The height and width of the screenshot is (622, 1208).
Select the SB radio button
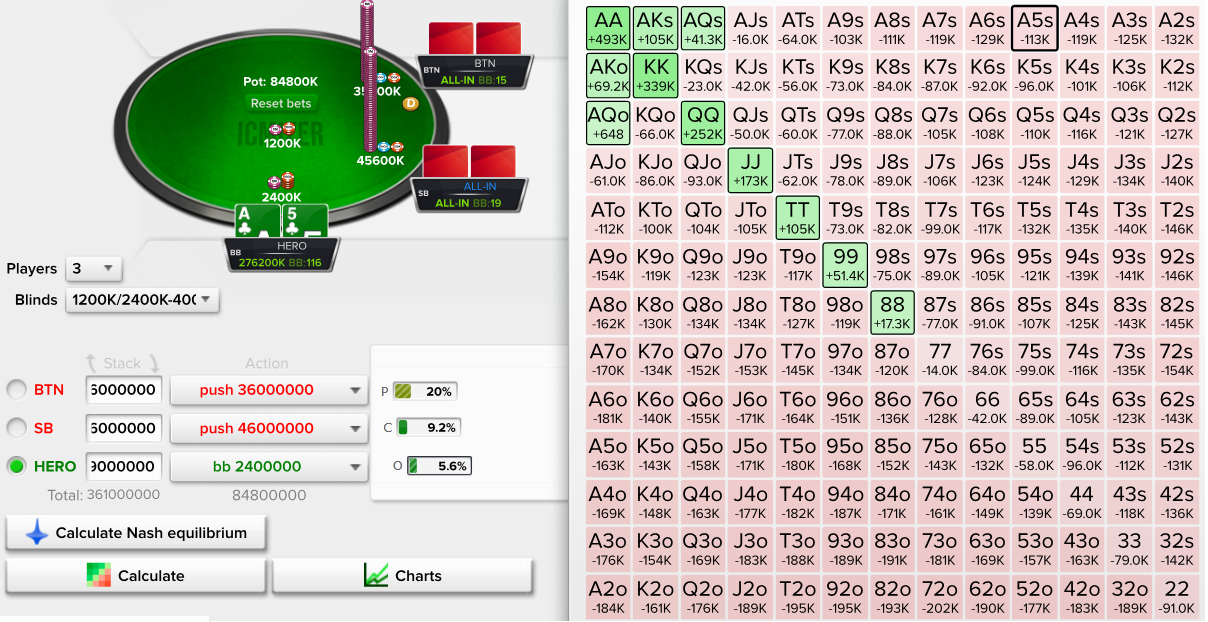point(17,428)
